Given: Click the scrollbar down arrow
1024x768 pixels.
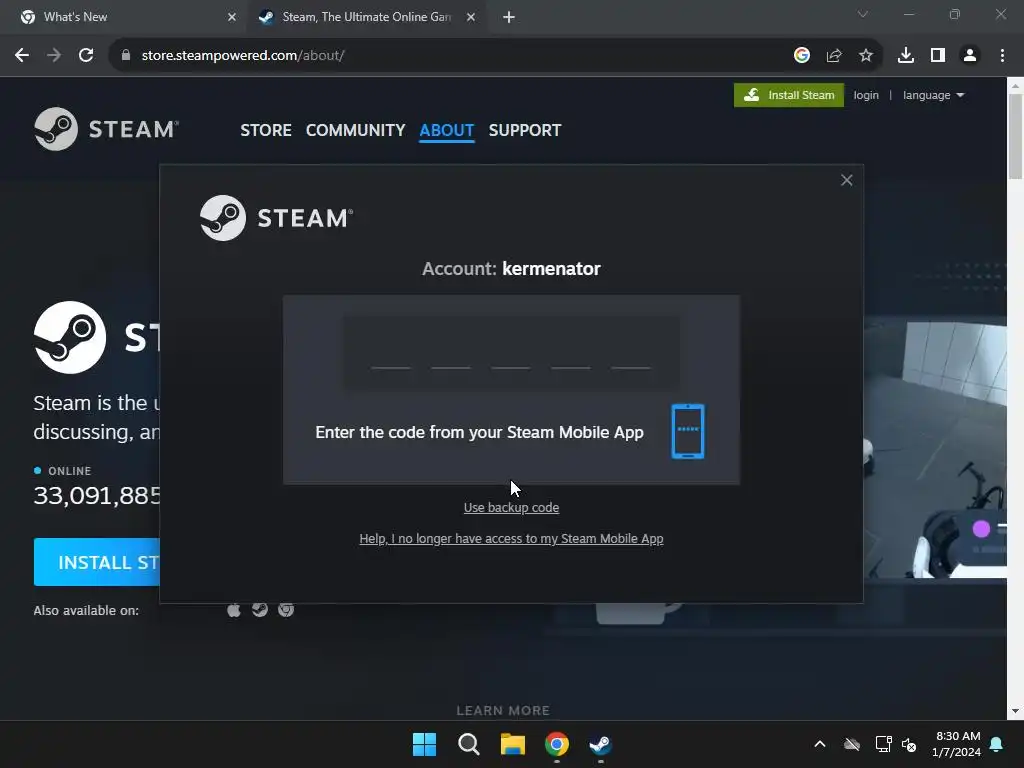Looking at the screenshot, I should pos(1016,711).
